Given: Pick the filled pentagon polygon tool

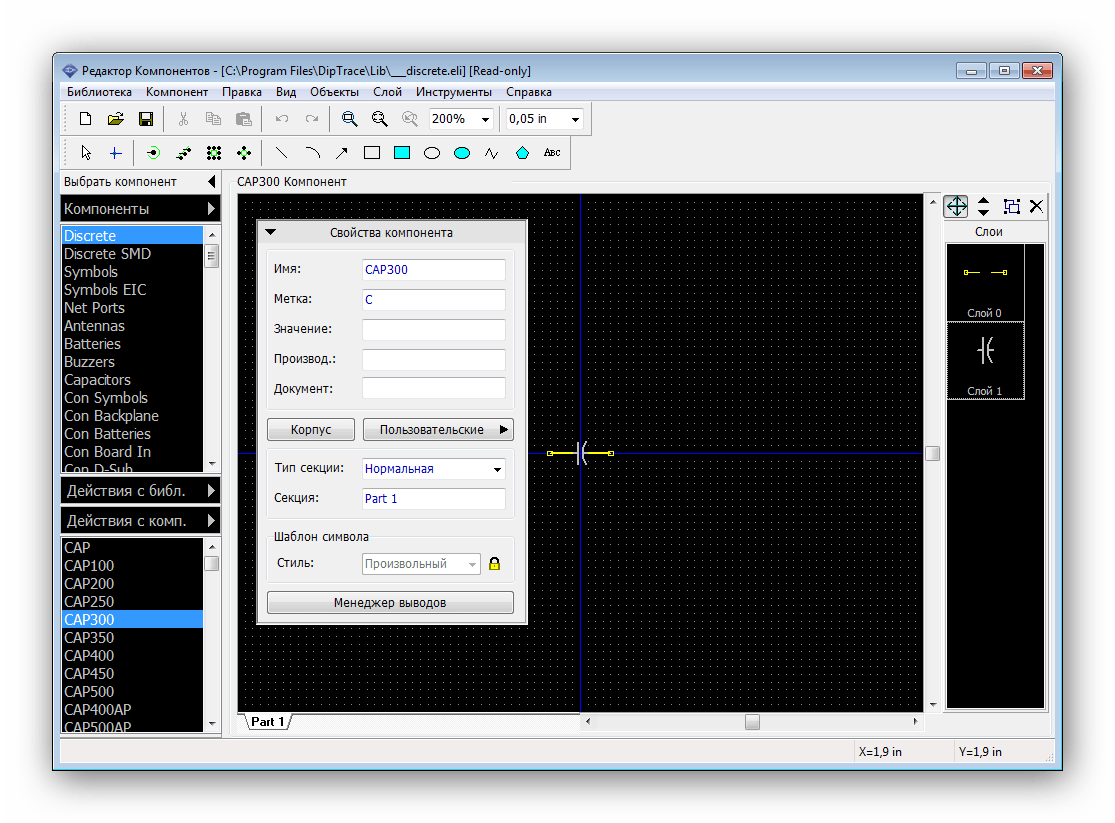Looking at the screenshot, I should pos(522,153).
